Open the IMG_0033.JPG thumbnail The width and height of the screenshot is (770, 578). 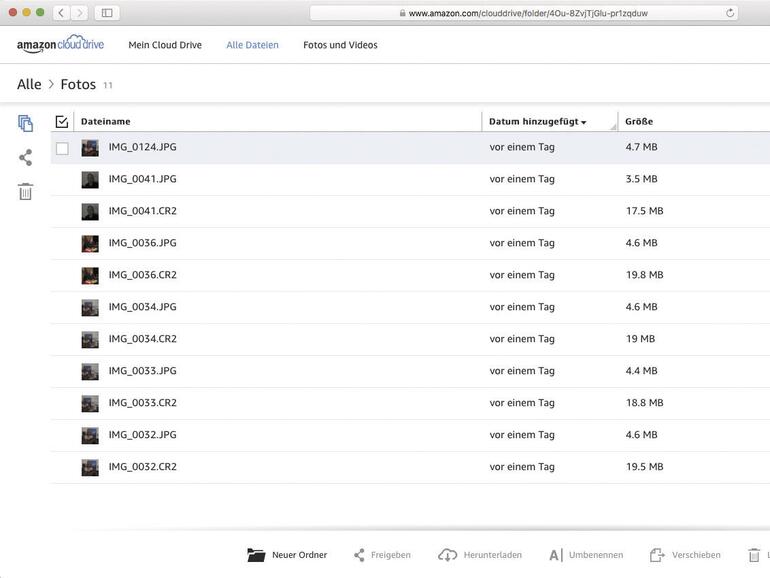(90, 371)
